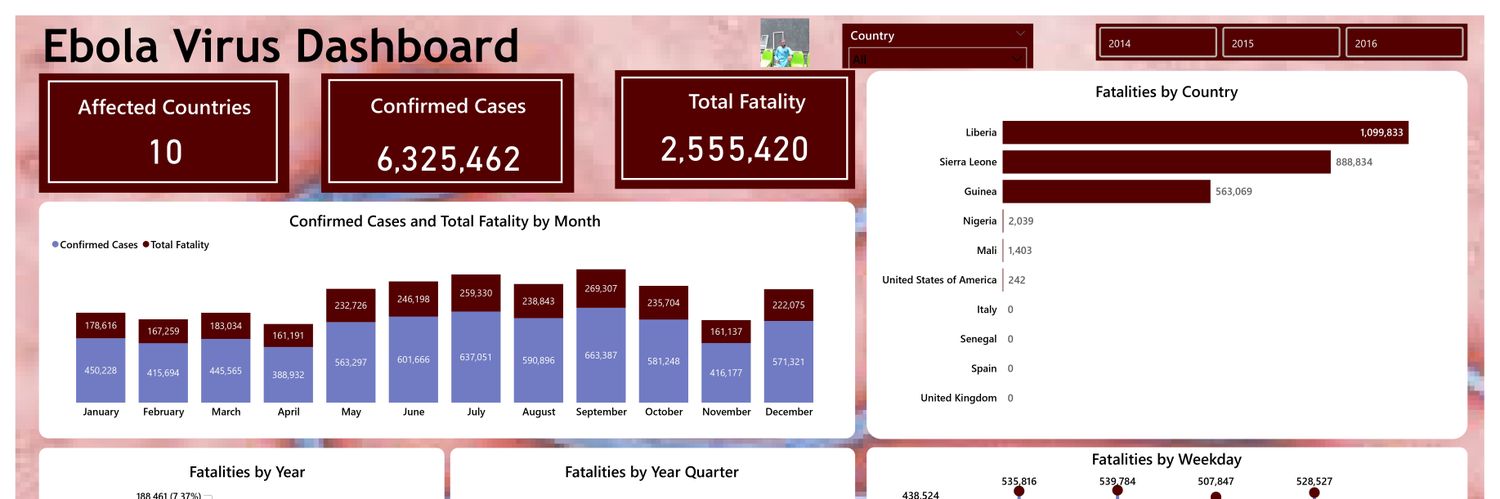Select November's fatality segment 161,137
The width and height of the screenshot is (1500, 499).
click(x=726, y=331)
